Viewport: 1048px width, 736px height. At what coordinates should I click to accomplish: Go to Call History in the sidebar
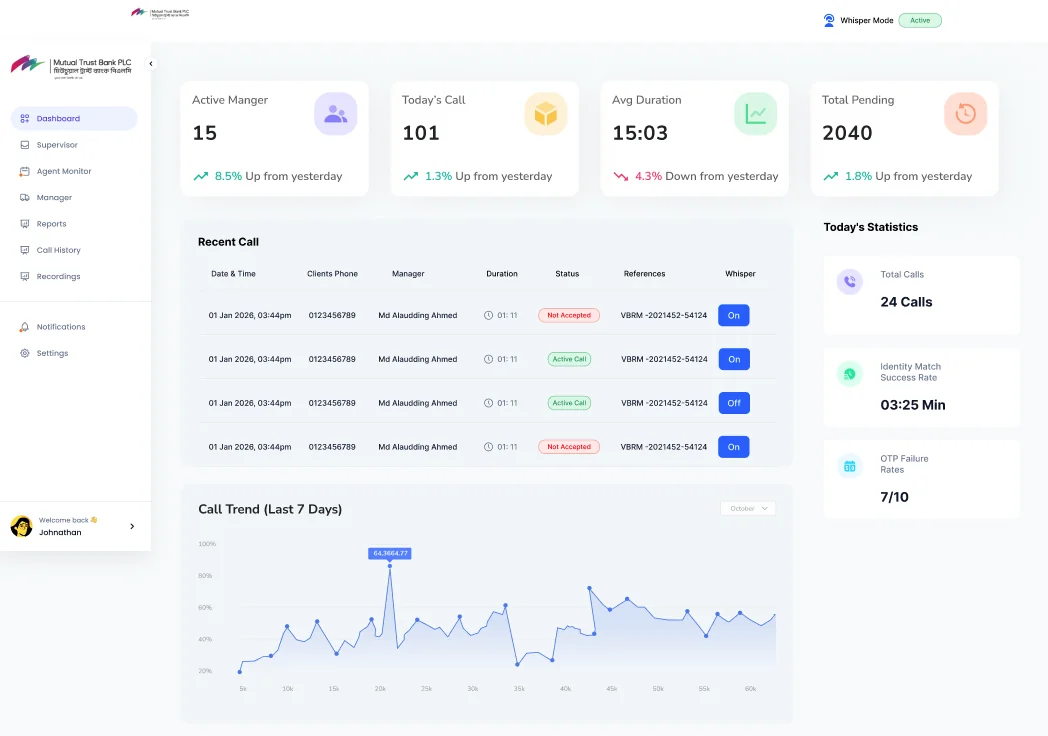58,250
